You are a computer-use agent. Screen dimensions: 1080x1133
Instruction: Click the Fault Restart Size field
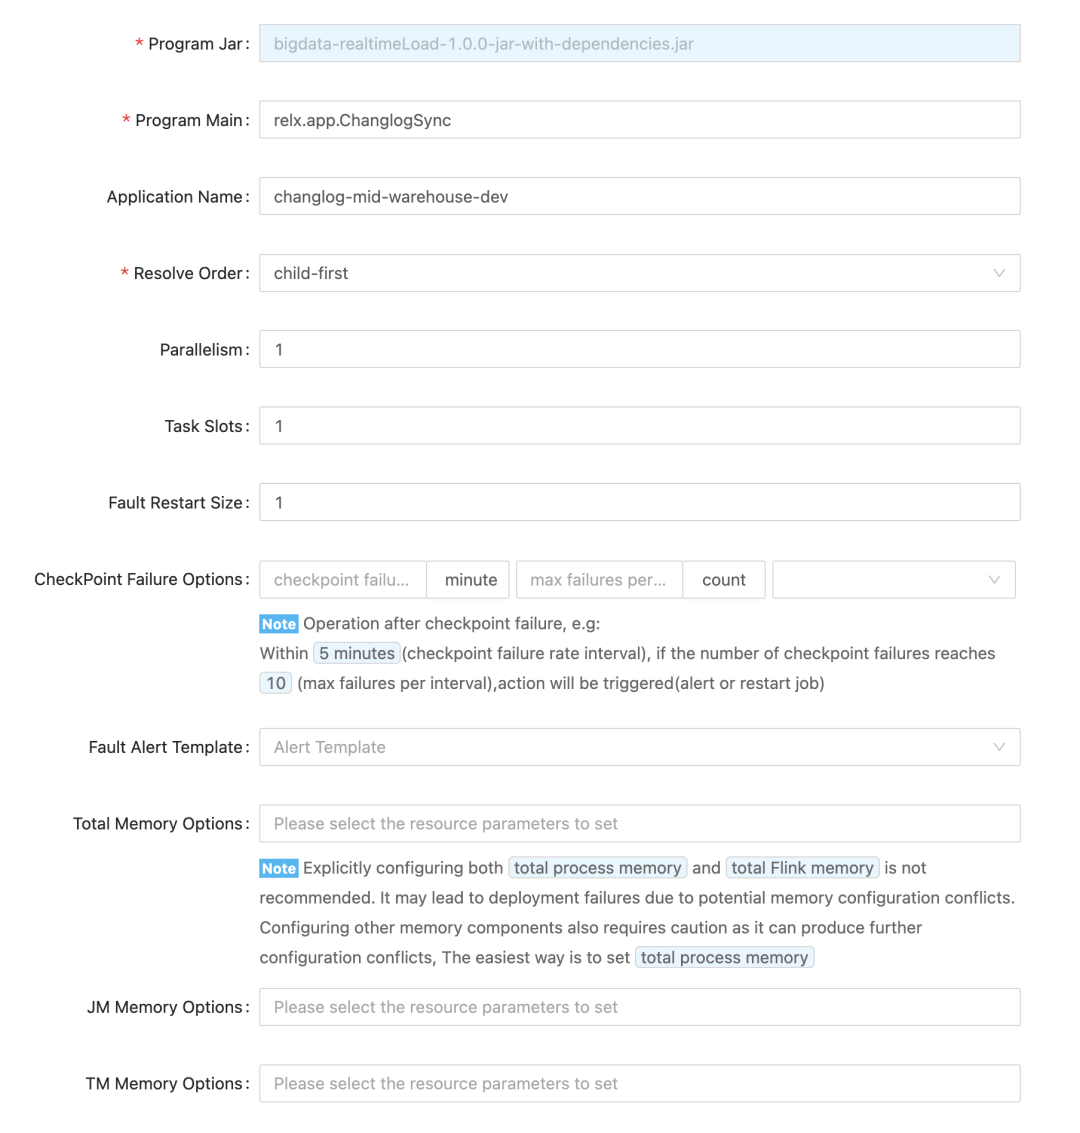(x=639, y=503)
